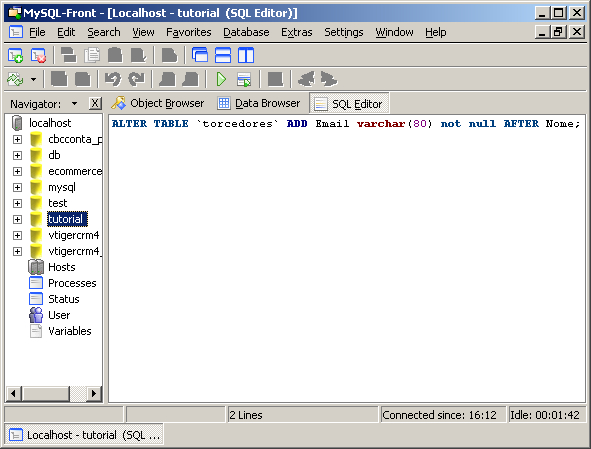The height and width of the screenshot is (449, 591).
Task: Switch to the Object Browser tab
Action: coord(158,103)
